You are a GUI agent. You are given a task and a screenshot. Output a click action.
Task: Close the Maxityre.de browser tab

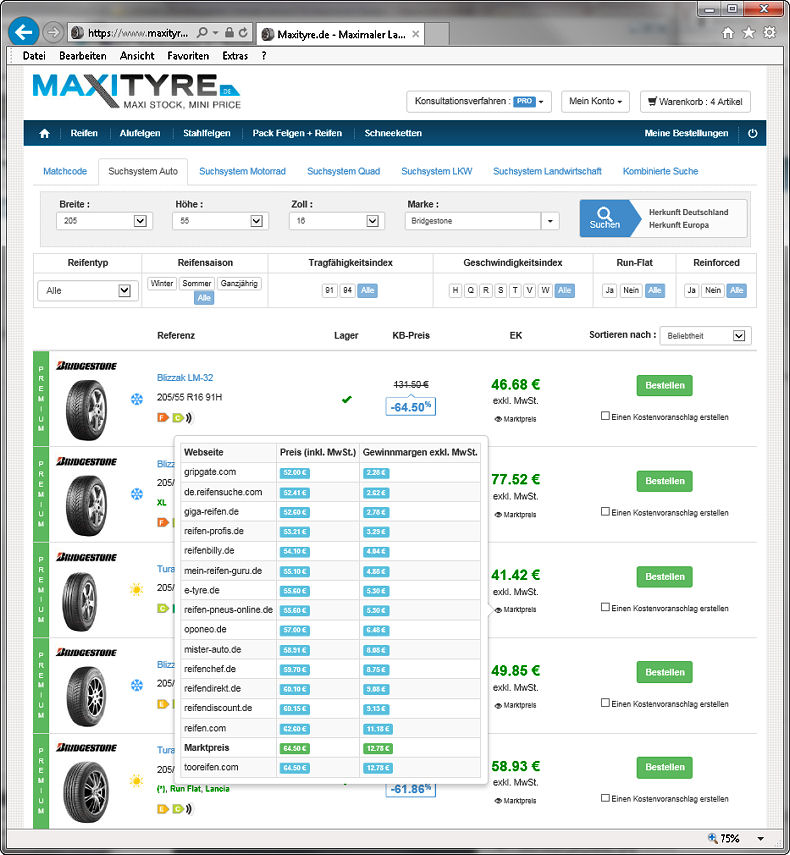tap(415, 34)
